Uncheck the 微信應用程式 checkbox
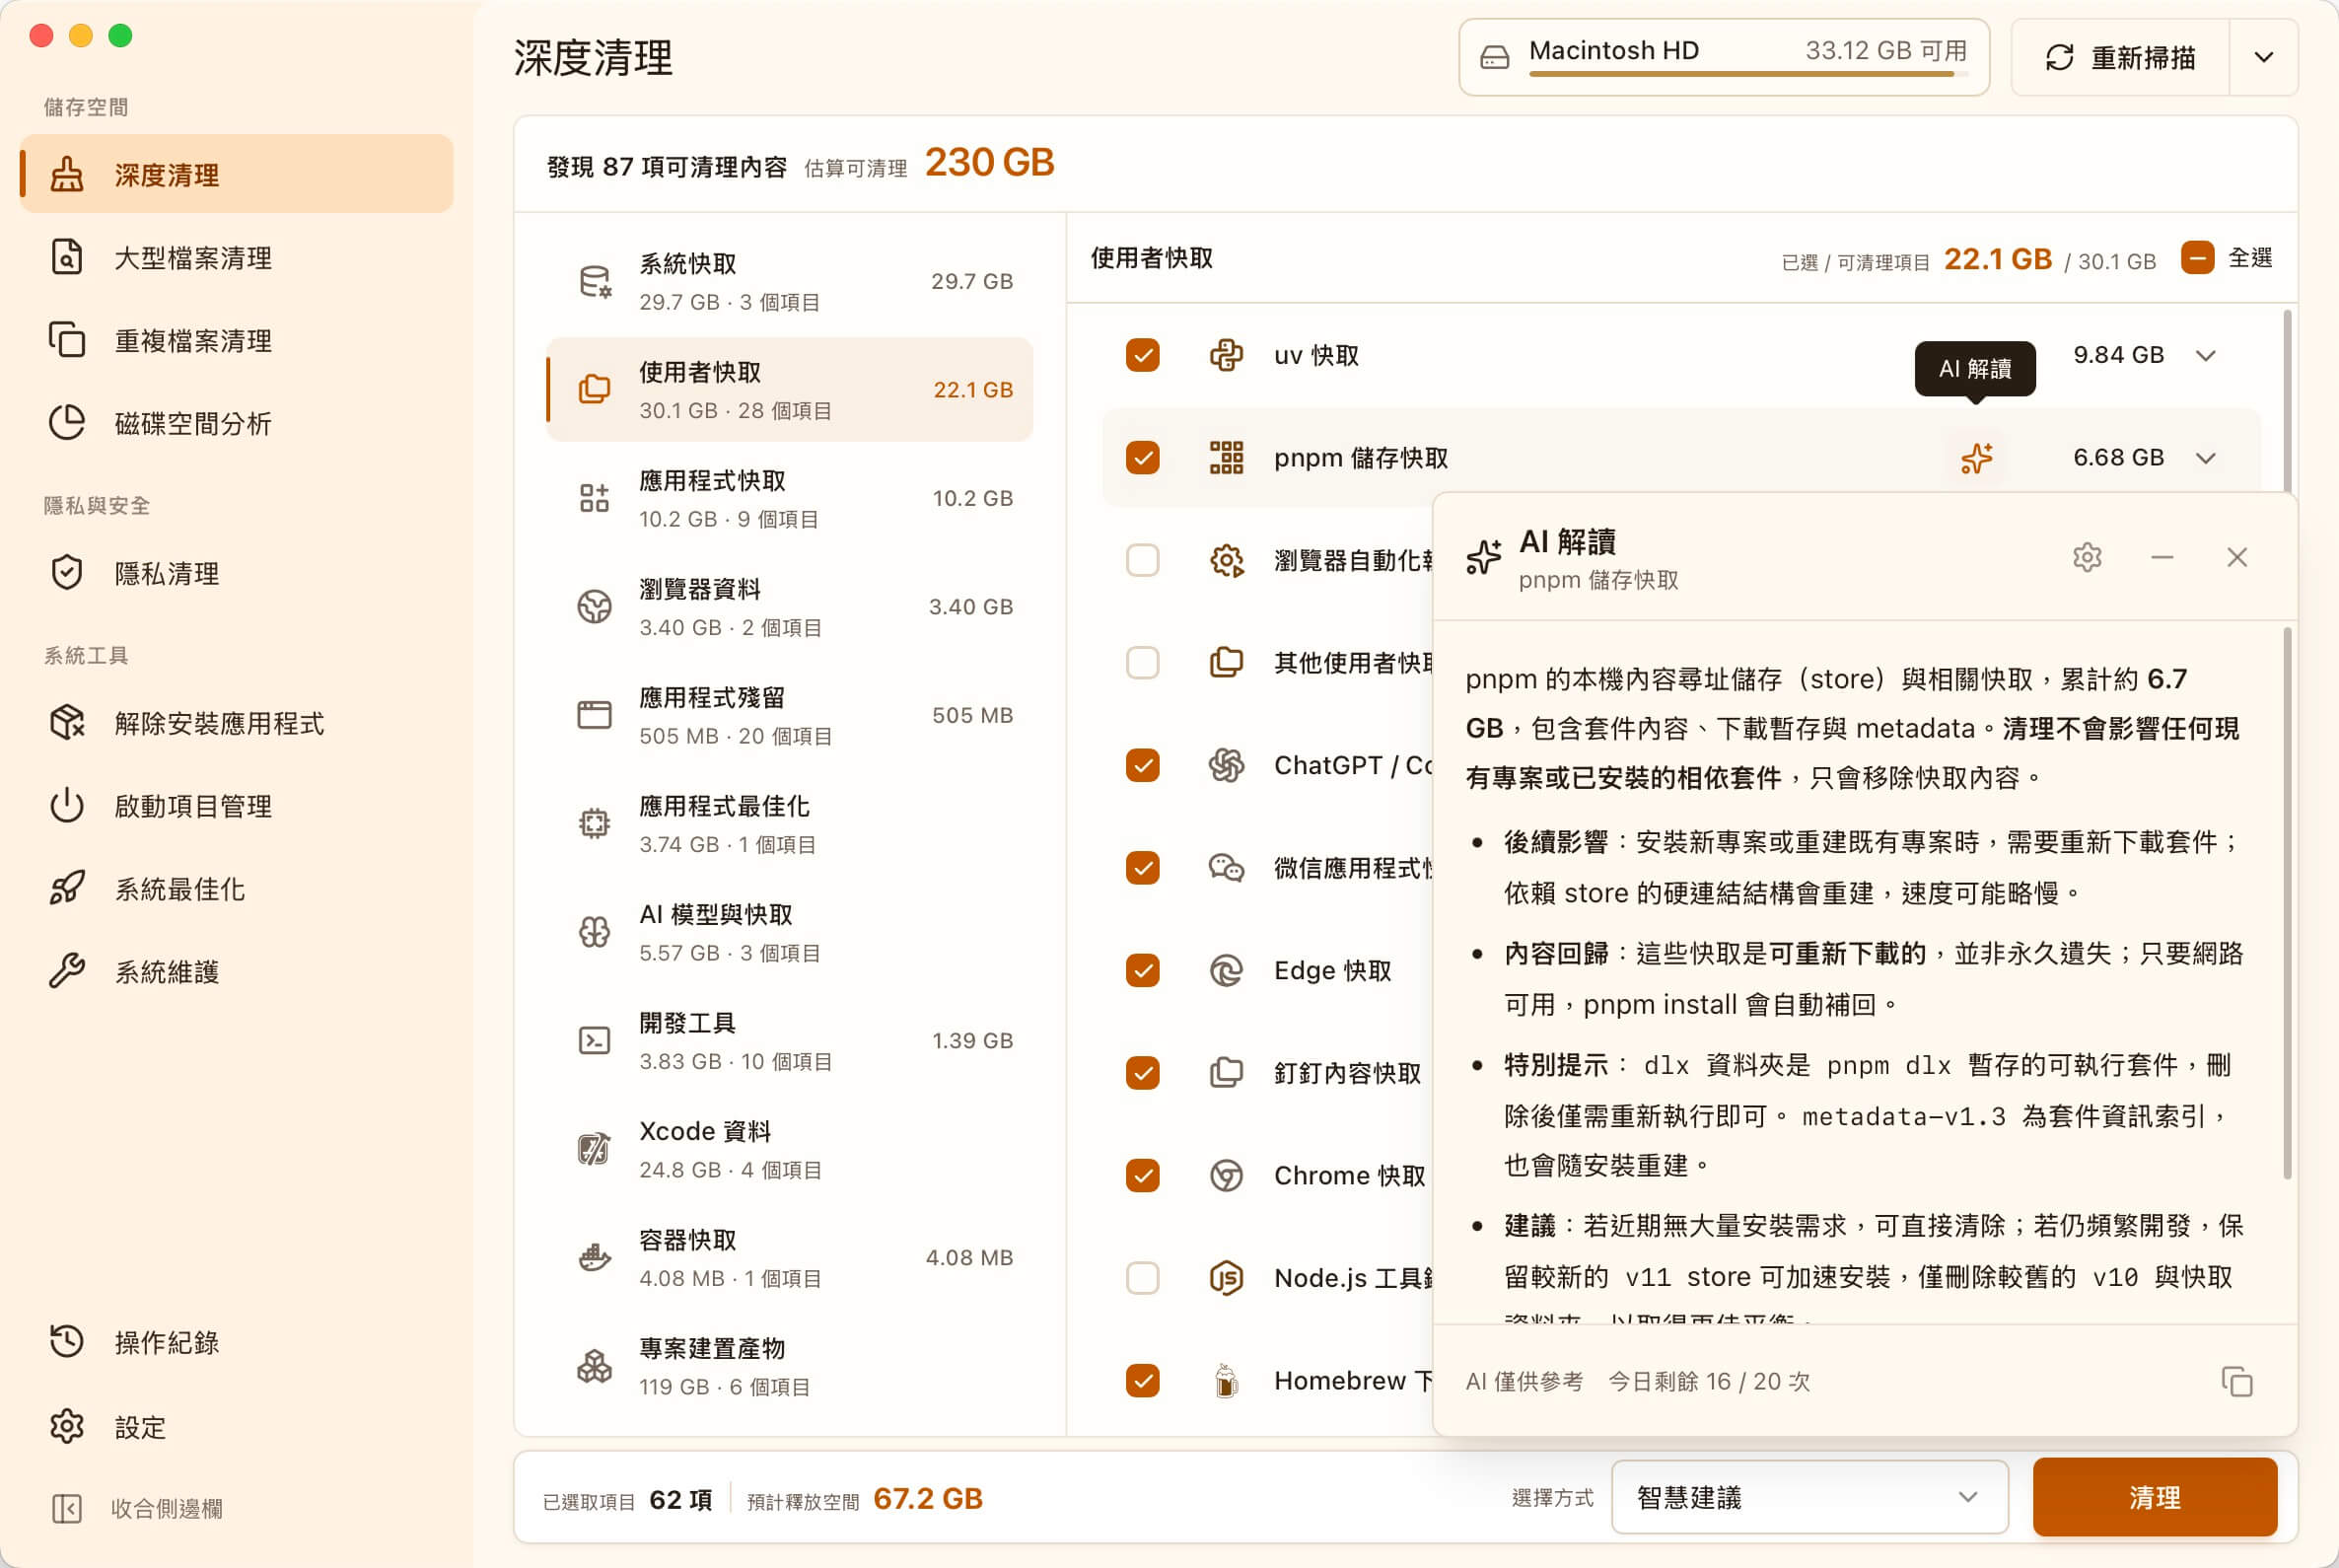The width and height of the screenshot is (2339, 1568). click(x=1142, y=868)
